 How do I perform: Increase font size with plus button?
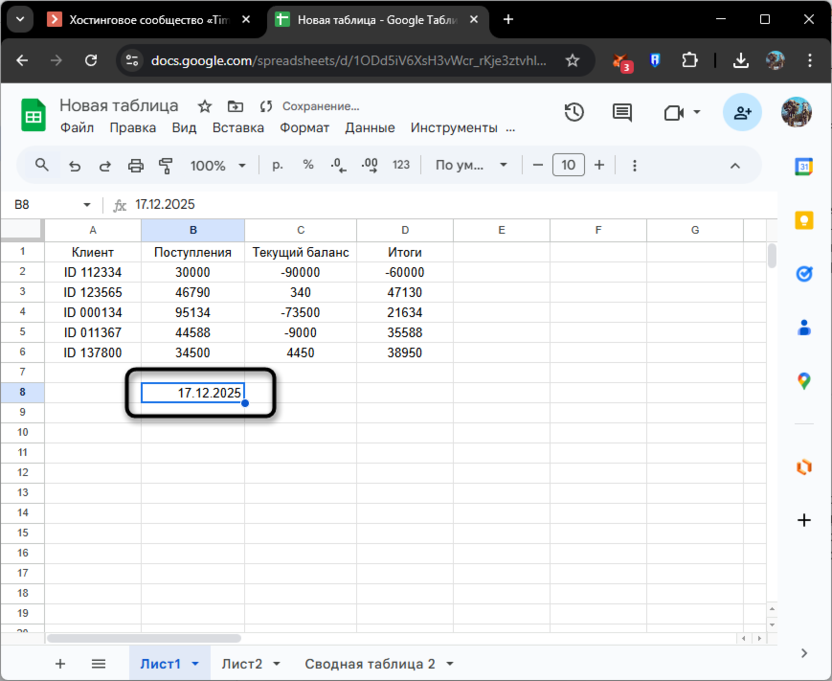pyautogui.click(x=599, y=165)
